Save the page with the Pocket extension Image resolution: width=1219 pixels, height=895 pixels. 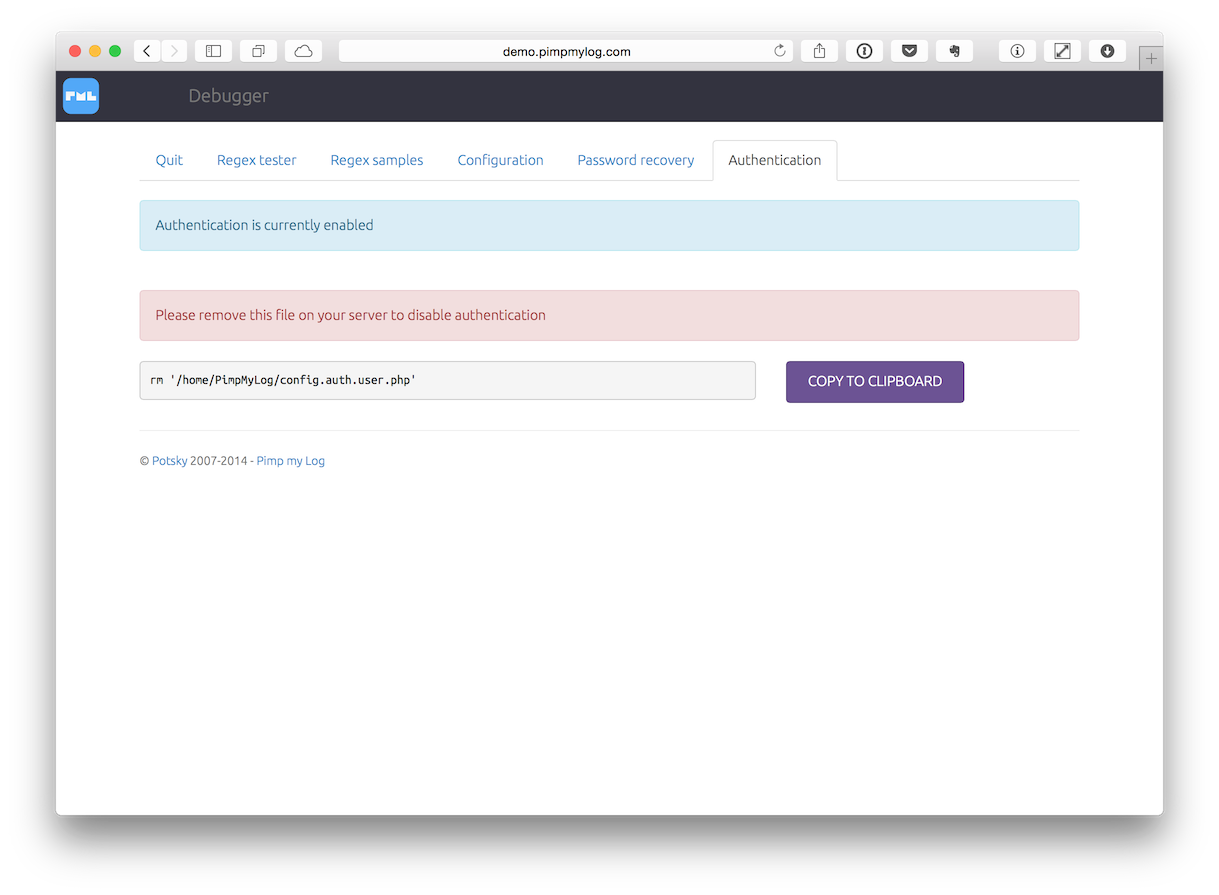[x=909, y=51]
